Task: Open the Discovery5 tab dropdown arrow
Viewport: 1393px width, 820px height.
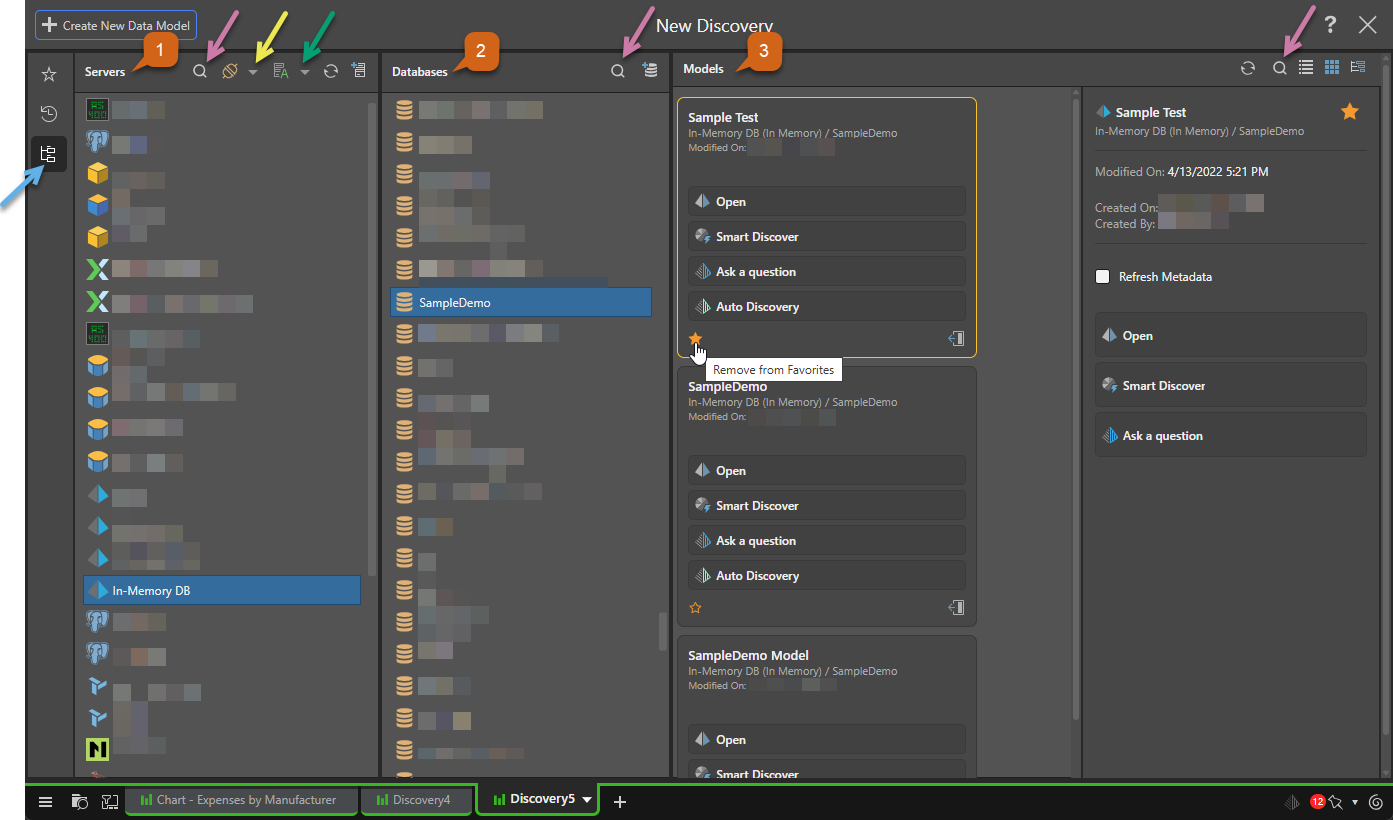Action: (x=587, y=800)
